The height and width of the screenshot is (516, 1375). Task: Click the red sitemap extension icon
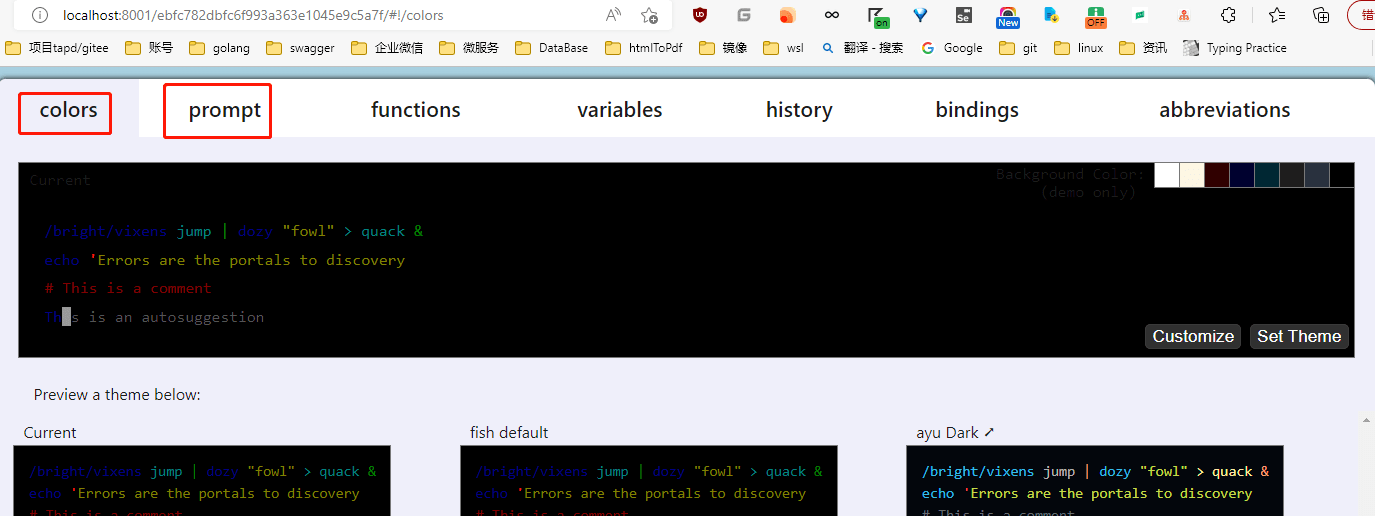tap(1184, 15)
